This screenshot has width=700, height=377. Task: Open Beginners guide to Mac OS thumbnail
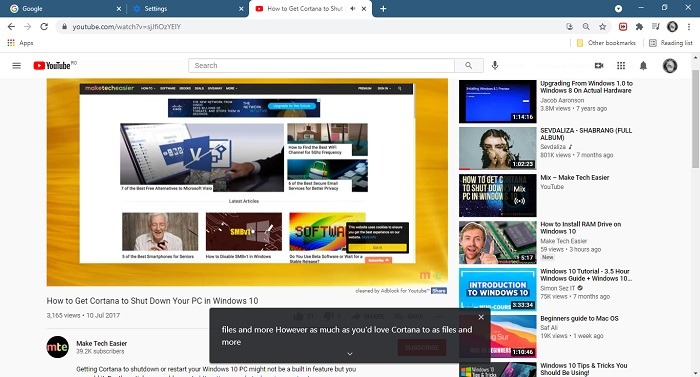tap(497, 336)
